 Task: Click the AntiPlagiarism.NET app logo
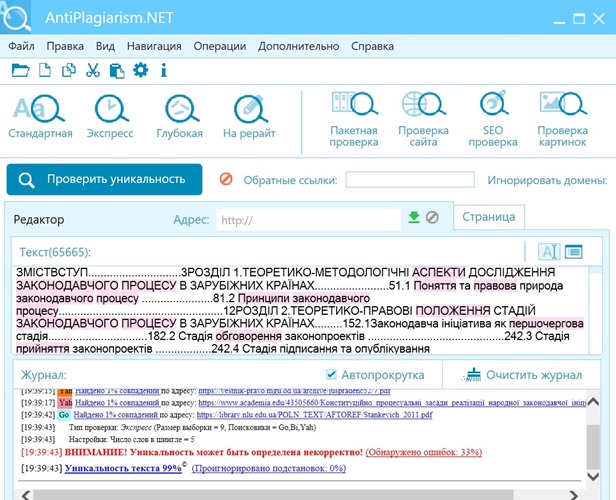[x=15, y=17]
